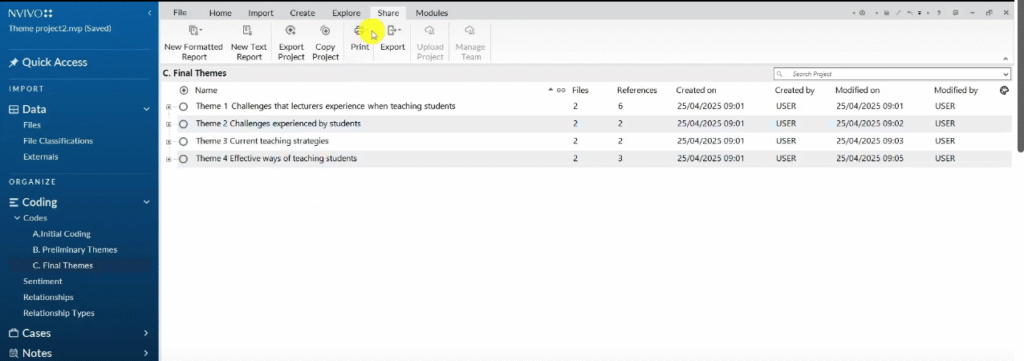Click the add-column plus icon beside Name header
This screenshot has height=361, width=1024.
(x=184, y=91)
